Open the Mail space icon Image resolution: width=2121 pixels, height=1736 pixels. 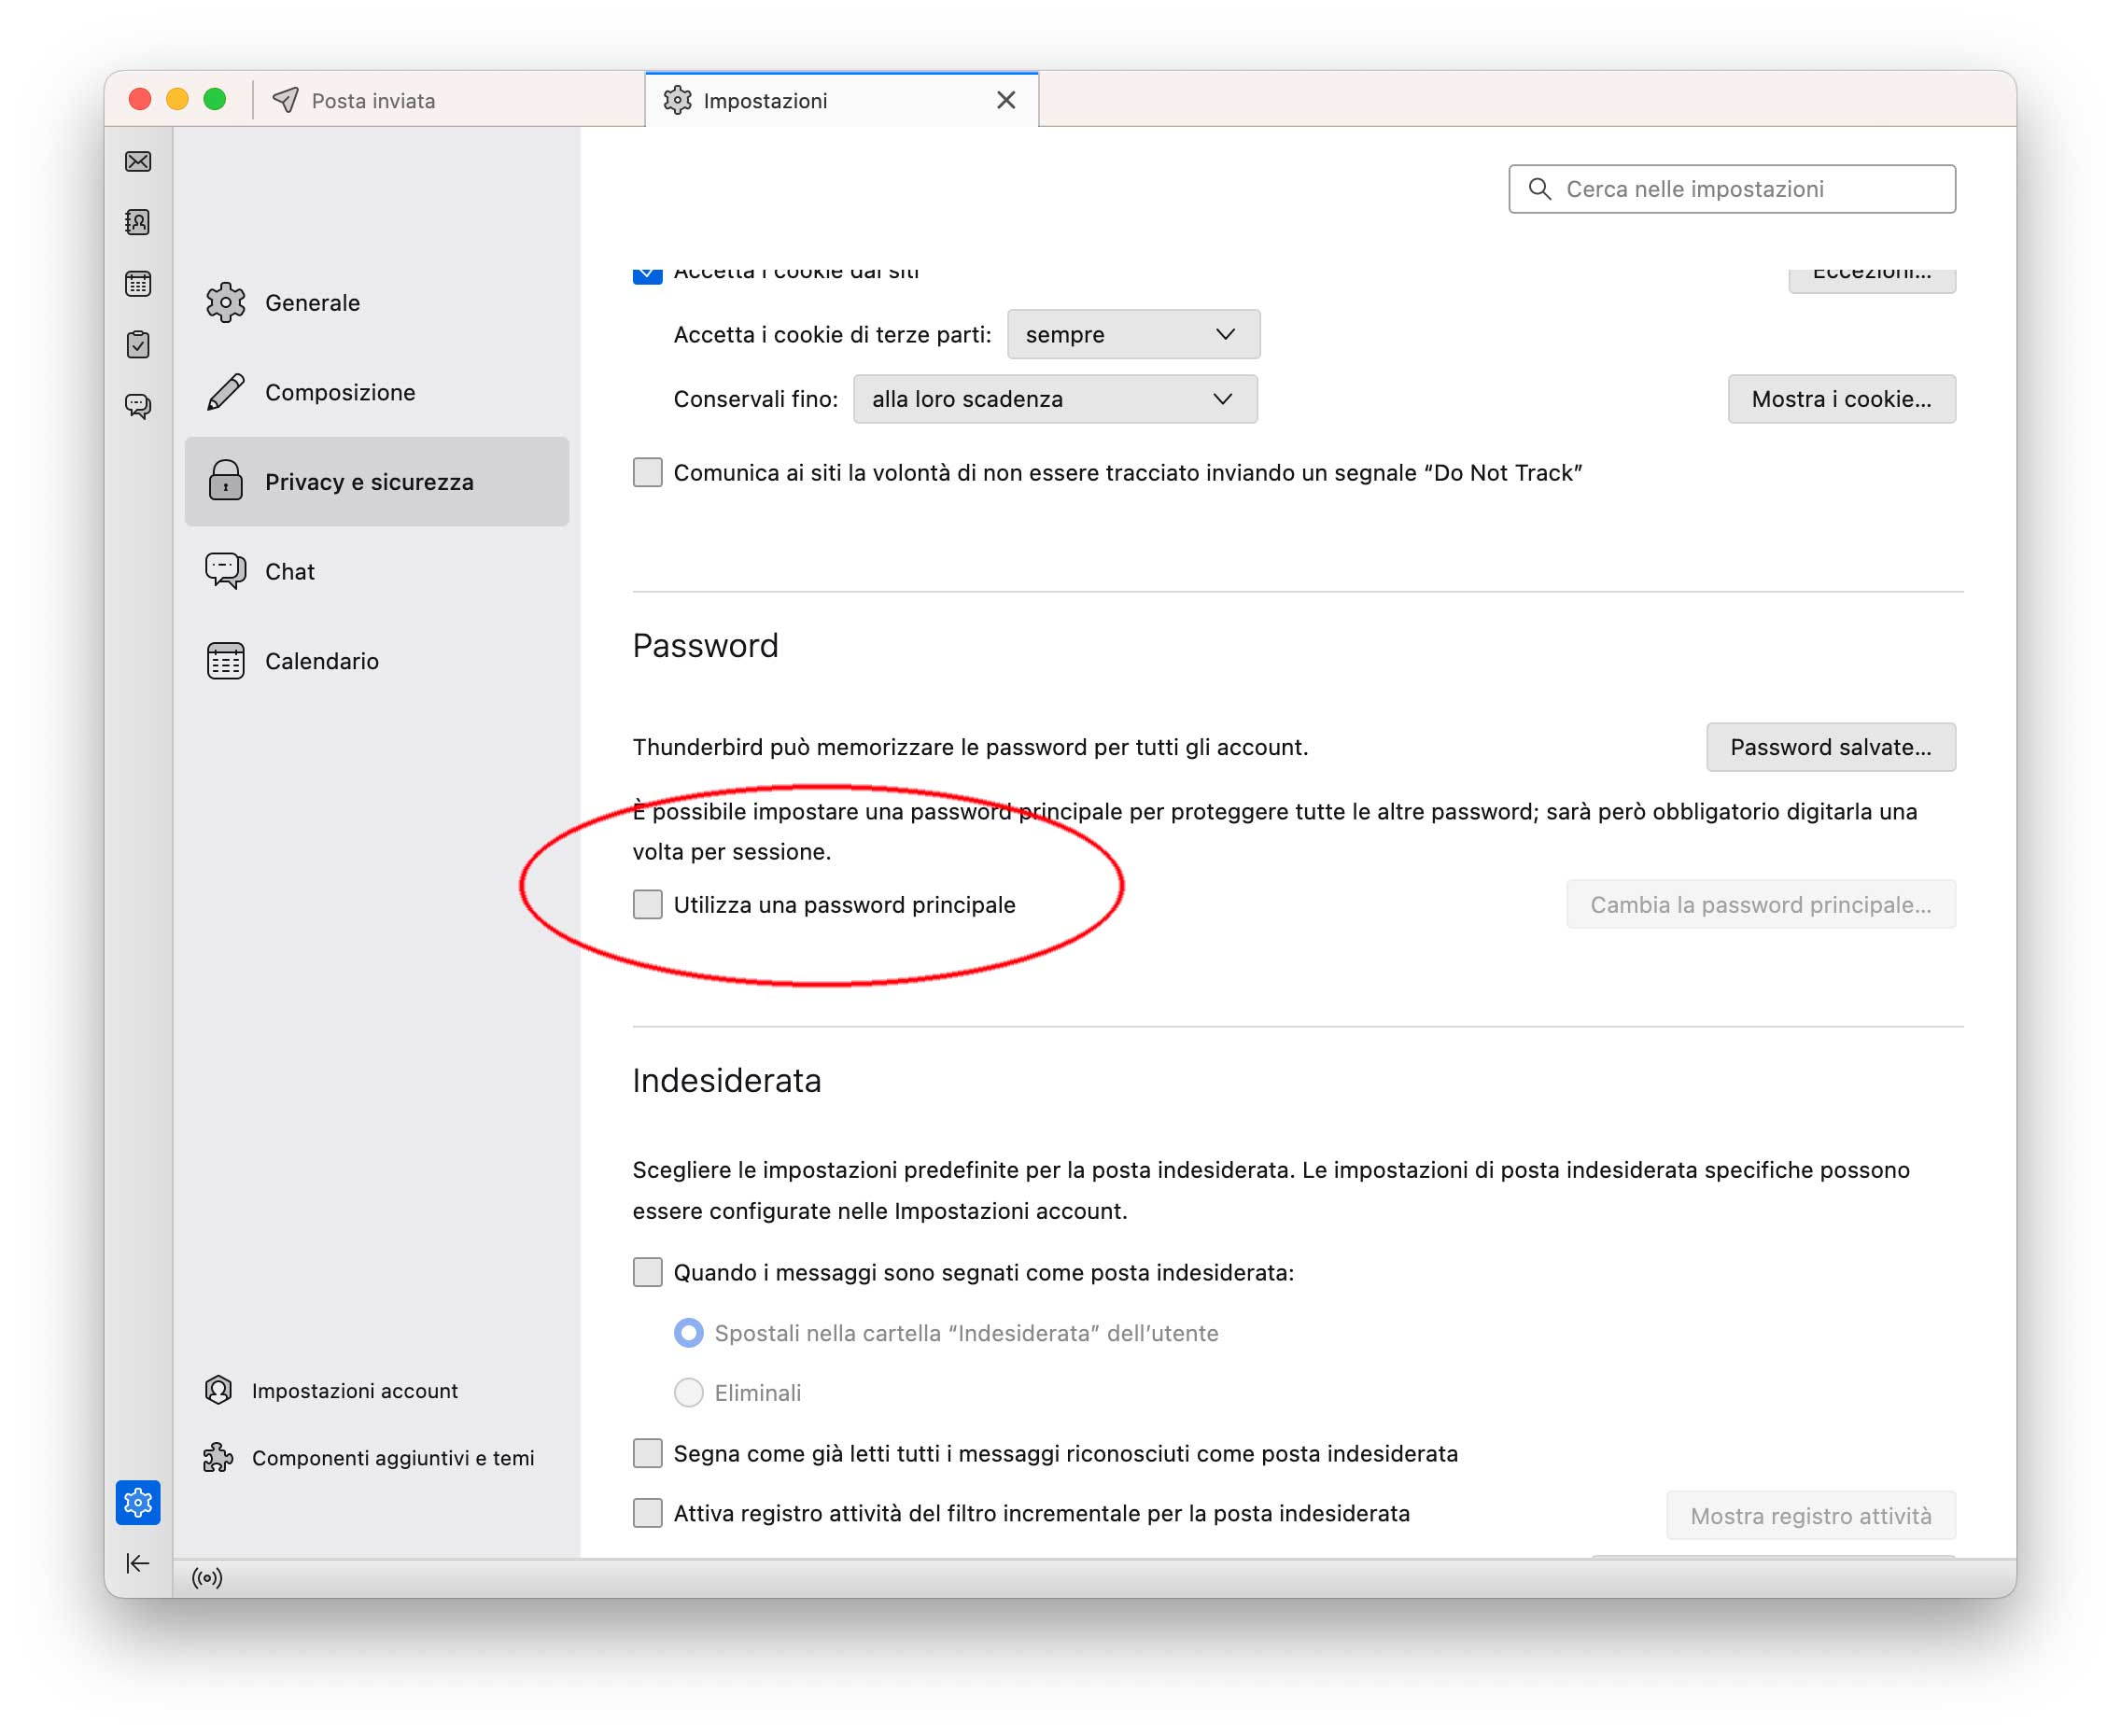click(138, 162)
